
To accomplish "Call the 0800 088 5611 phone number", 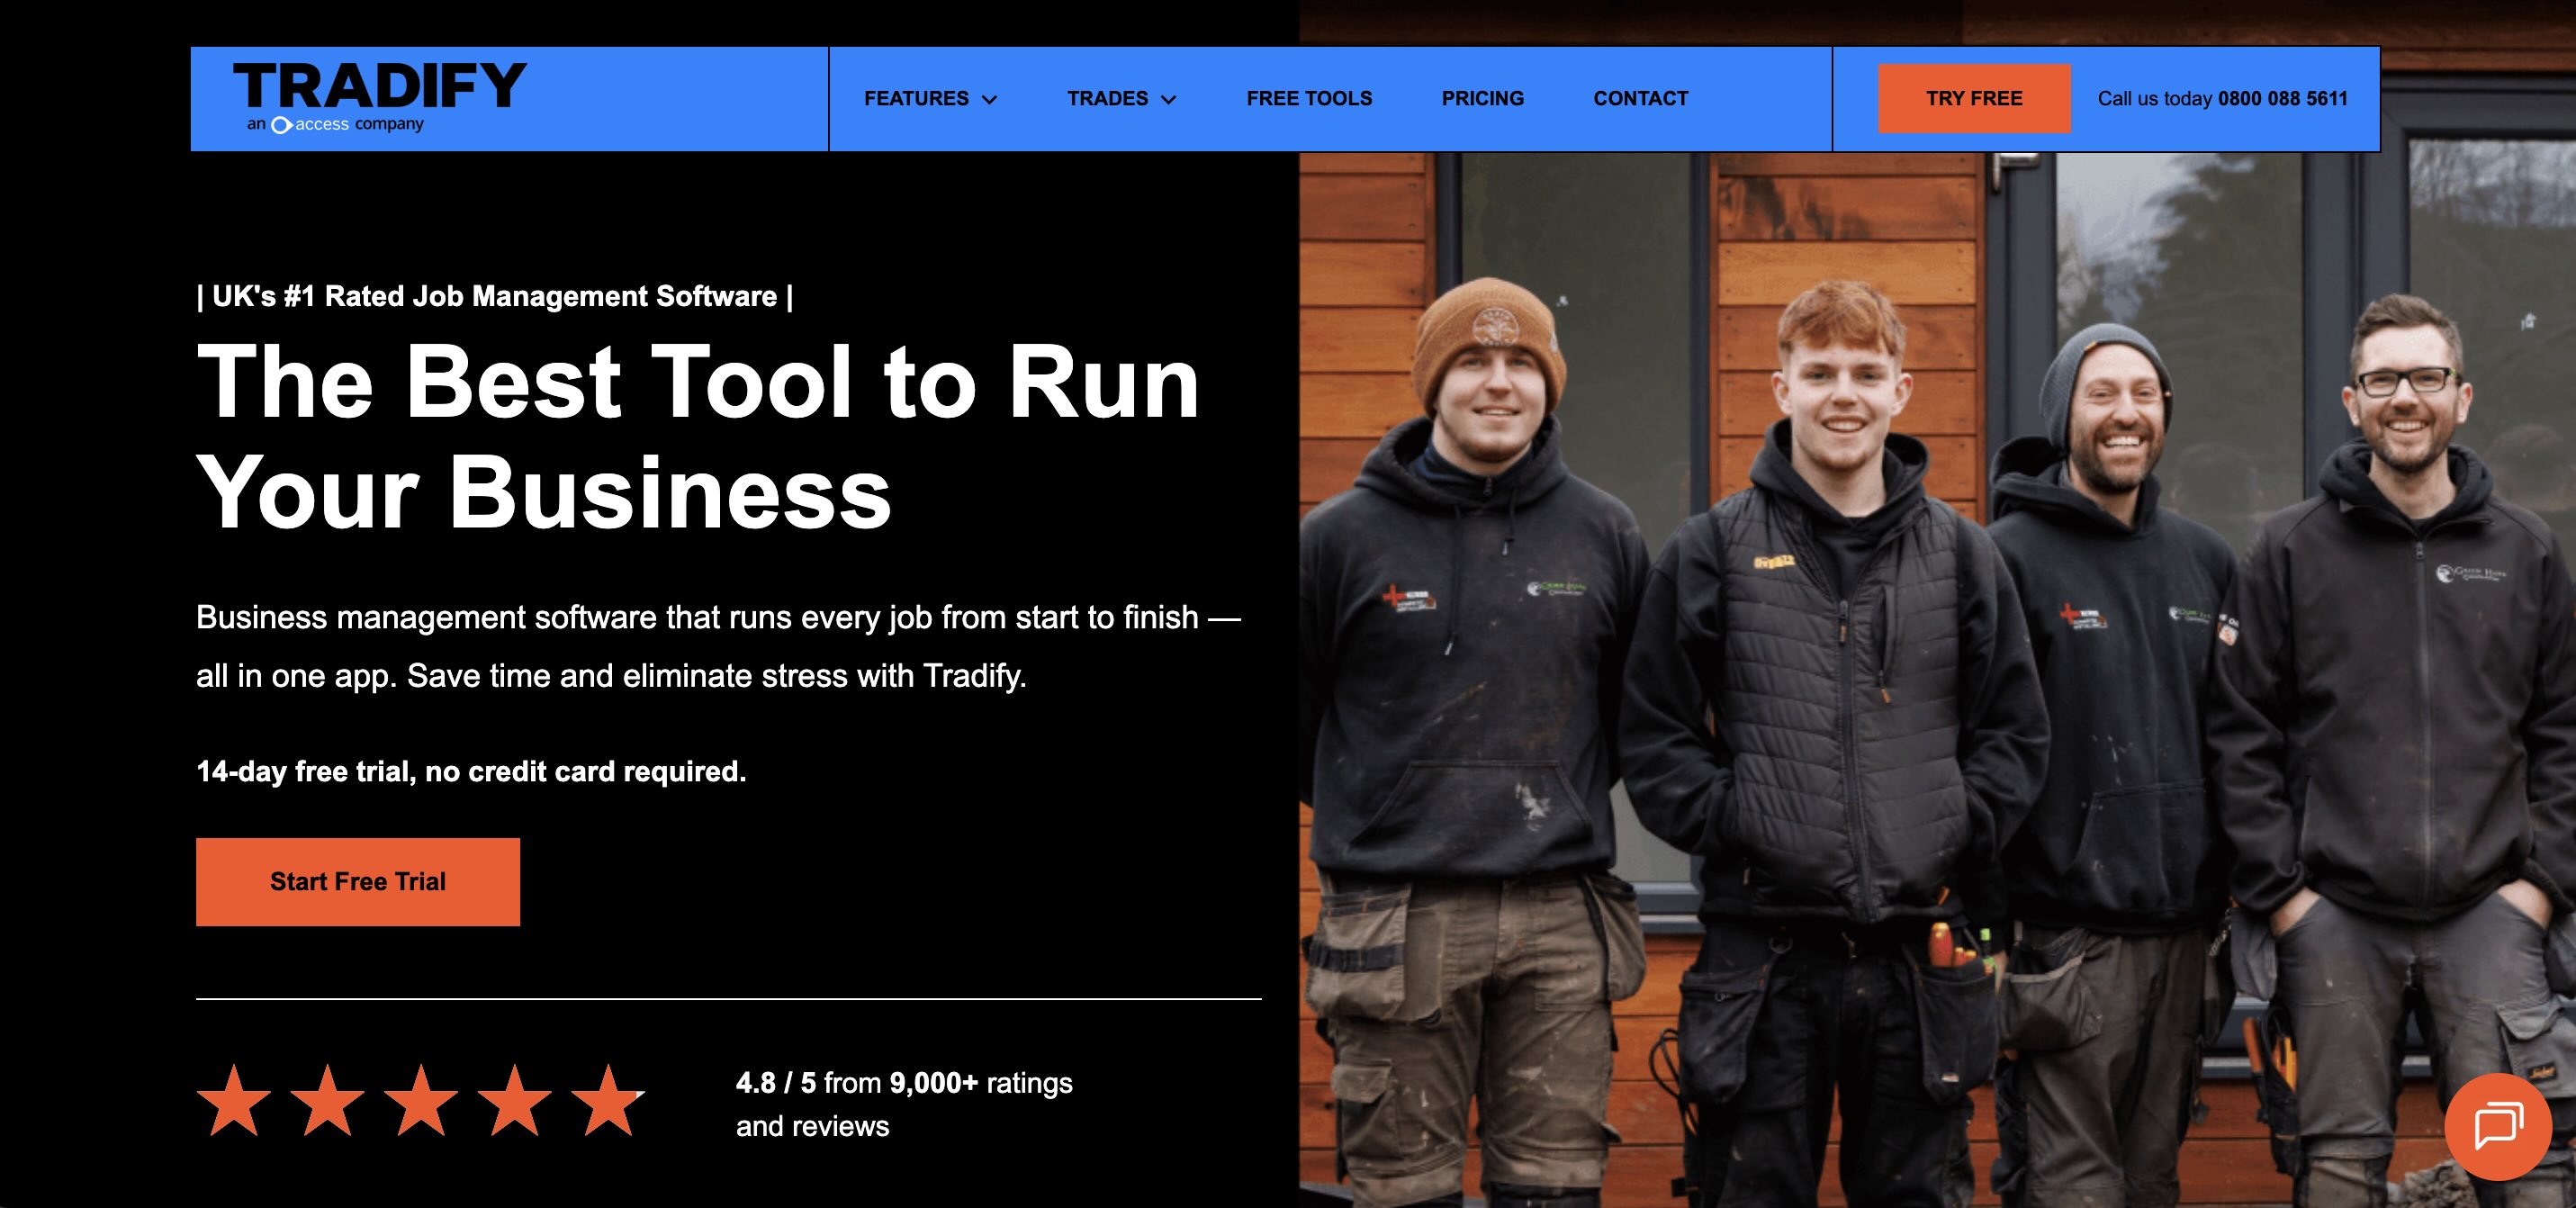I will pos(2283,98).
